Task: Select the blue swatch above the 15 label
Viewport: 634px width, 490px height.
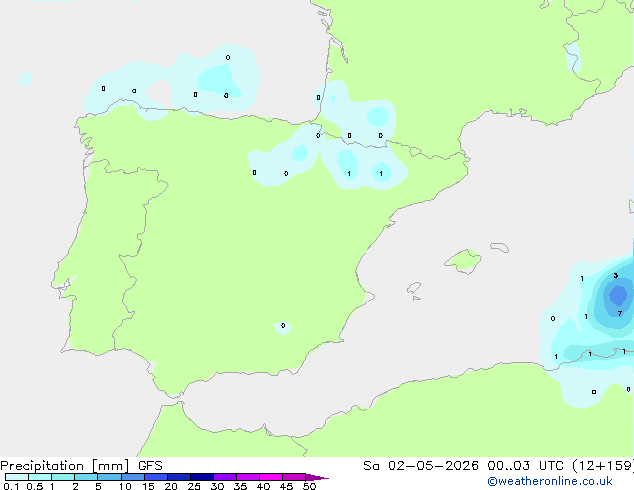Action: click(x=156, y=477)
